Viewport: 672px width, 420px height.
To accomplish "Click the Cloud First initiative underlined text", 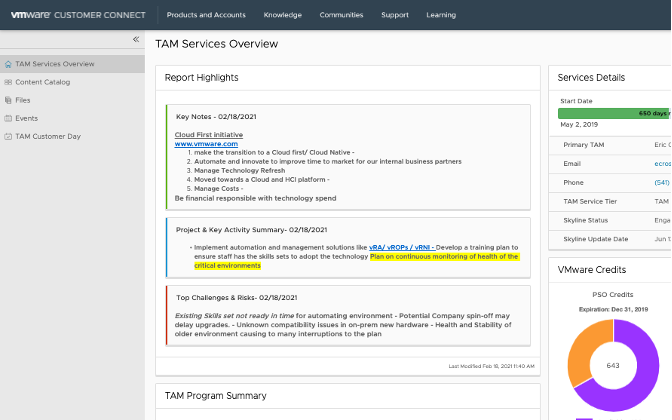I will 209,135.
